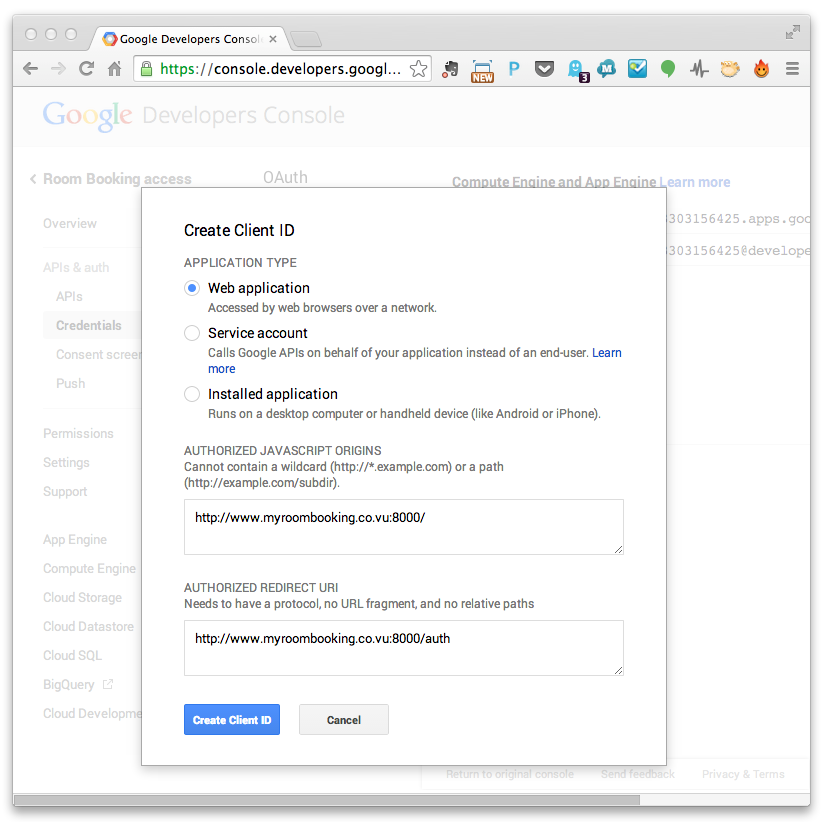Viewport: 827px width, 822px height.
Task: Open Push sidebar item
Action: coord(70,383)
